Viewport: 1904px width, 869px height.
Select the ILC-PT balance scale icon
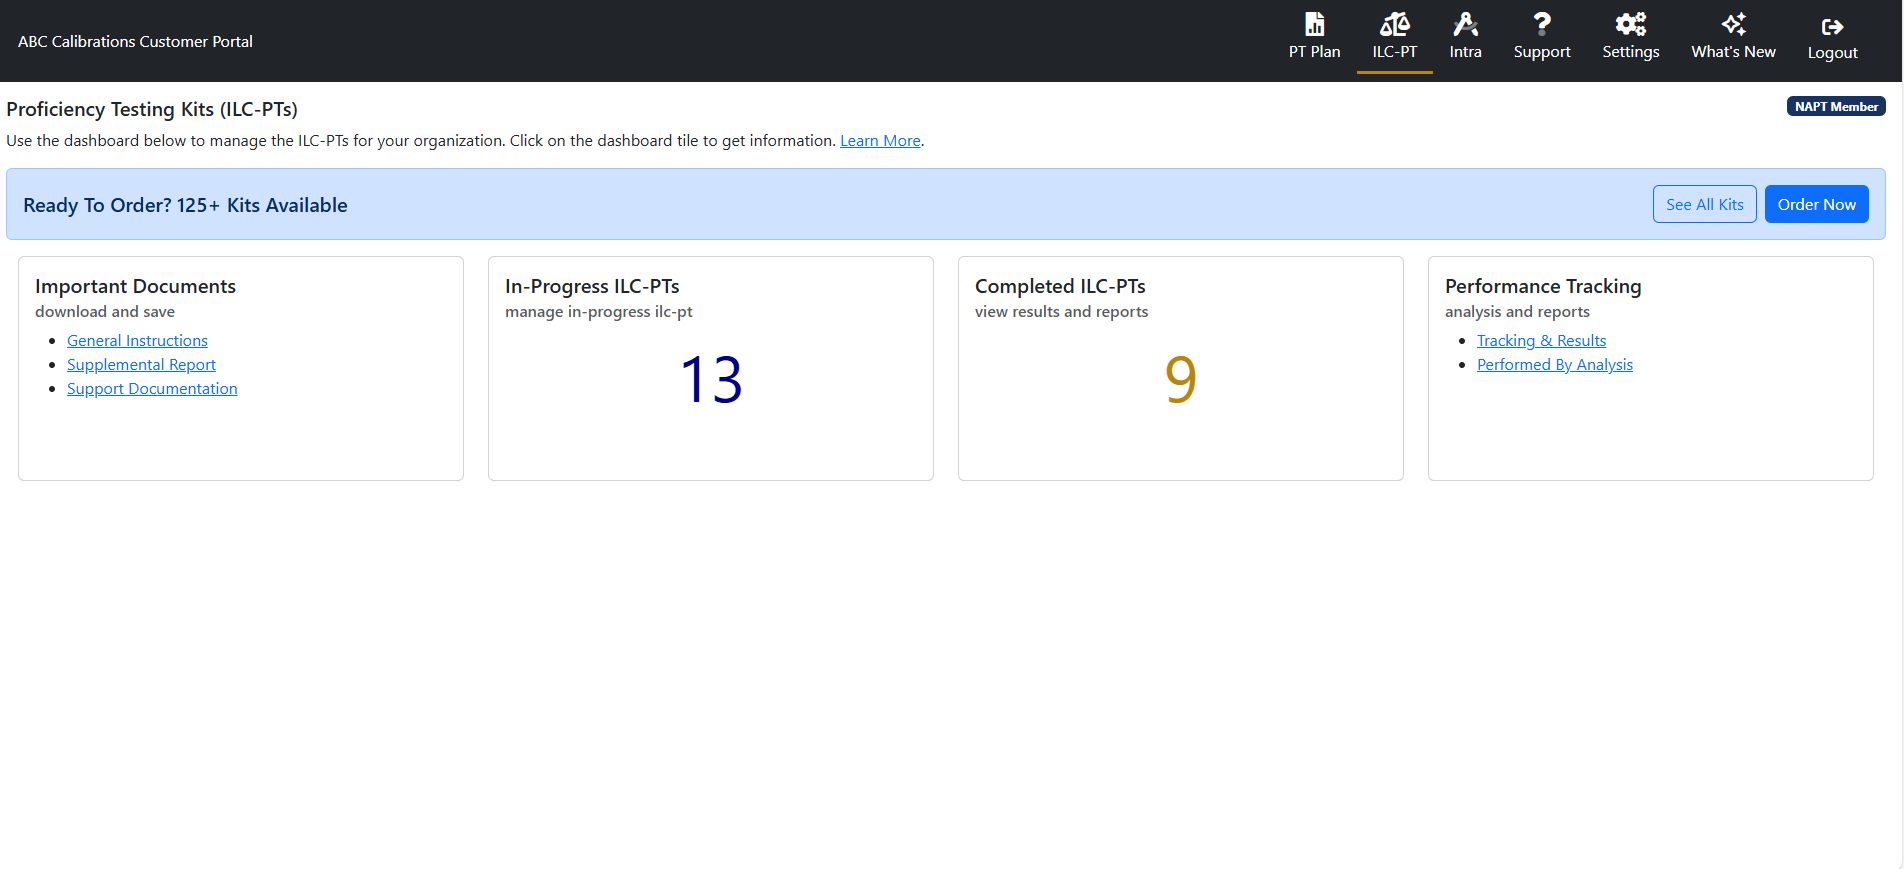click(1394, 24)
